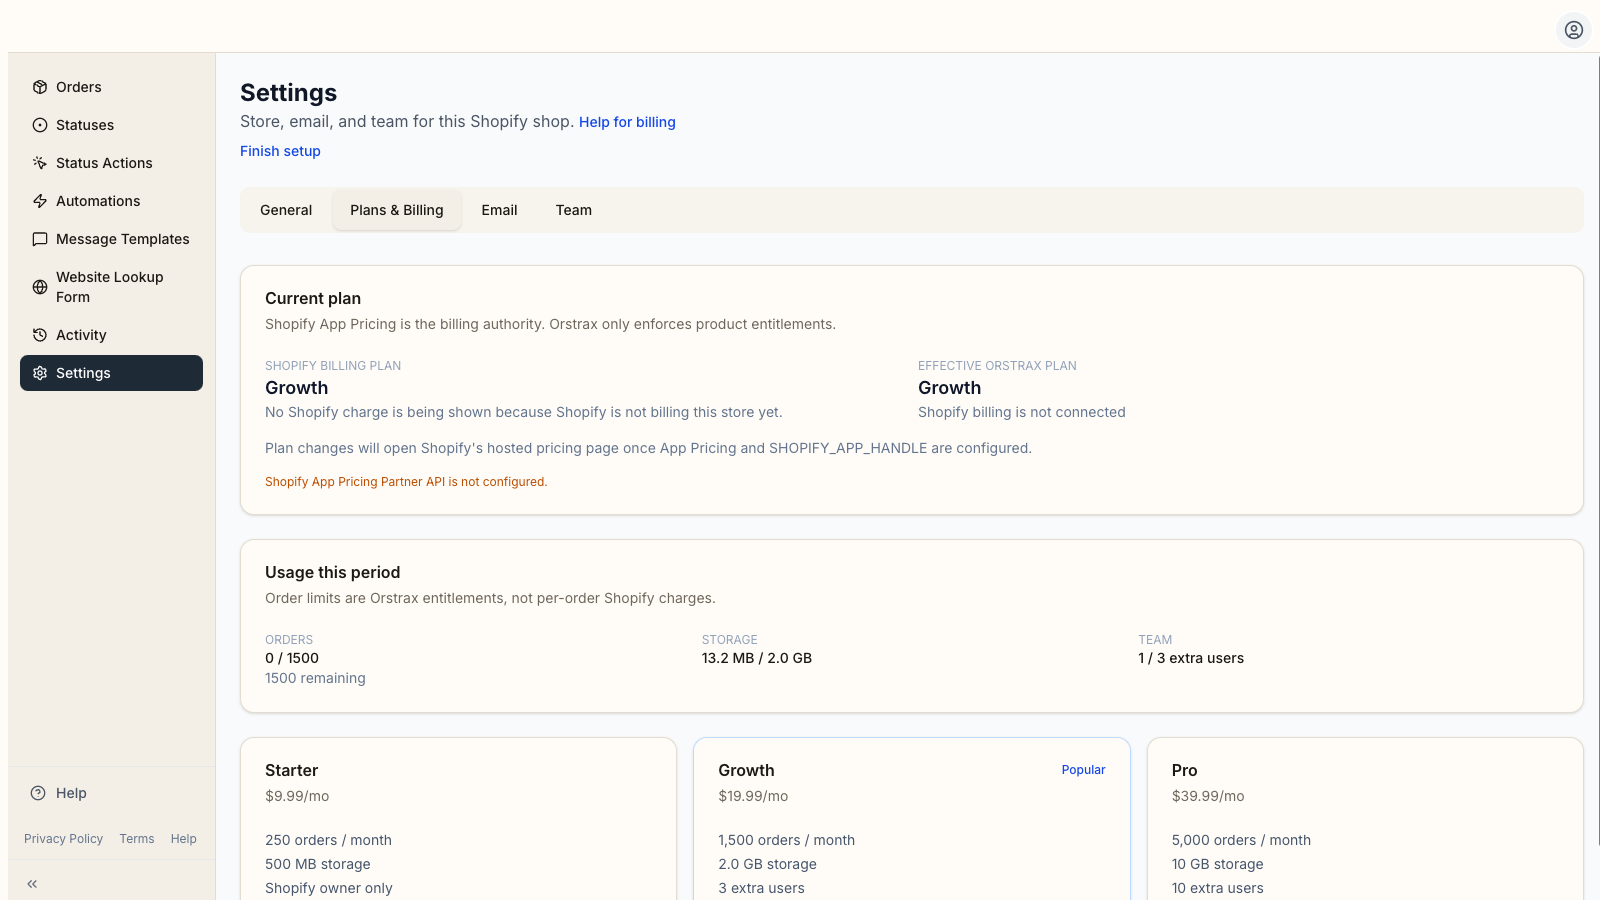Click the Partner API not configured warning
Image resolution: width=1600 pixels, height=900 pixels.
pyautogui.click(x=406, y=482)
